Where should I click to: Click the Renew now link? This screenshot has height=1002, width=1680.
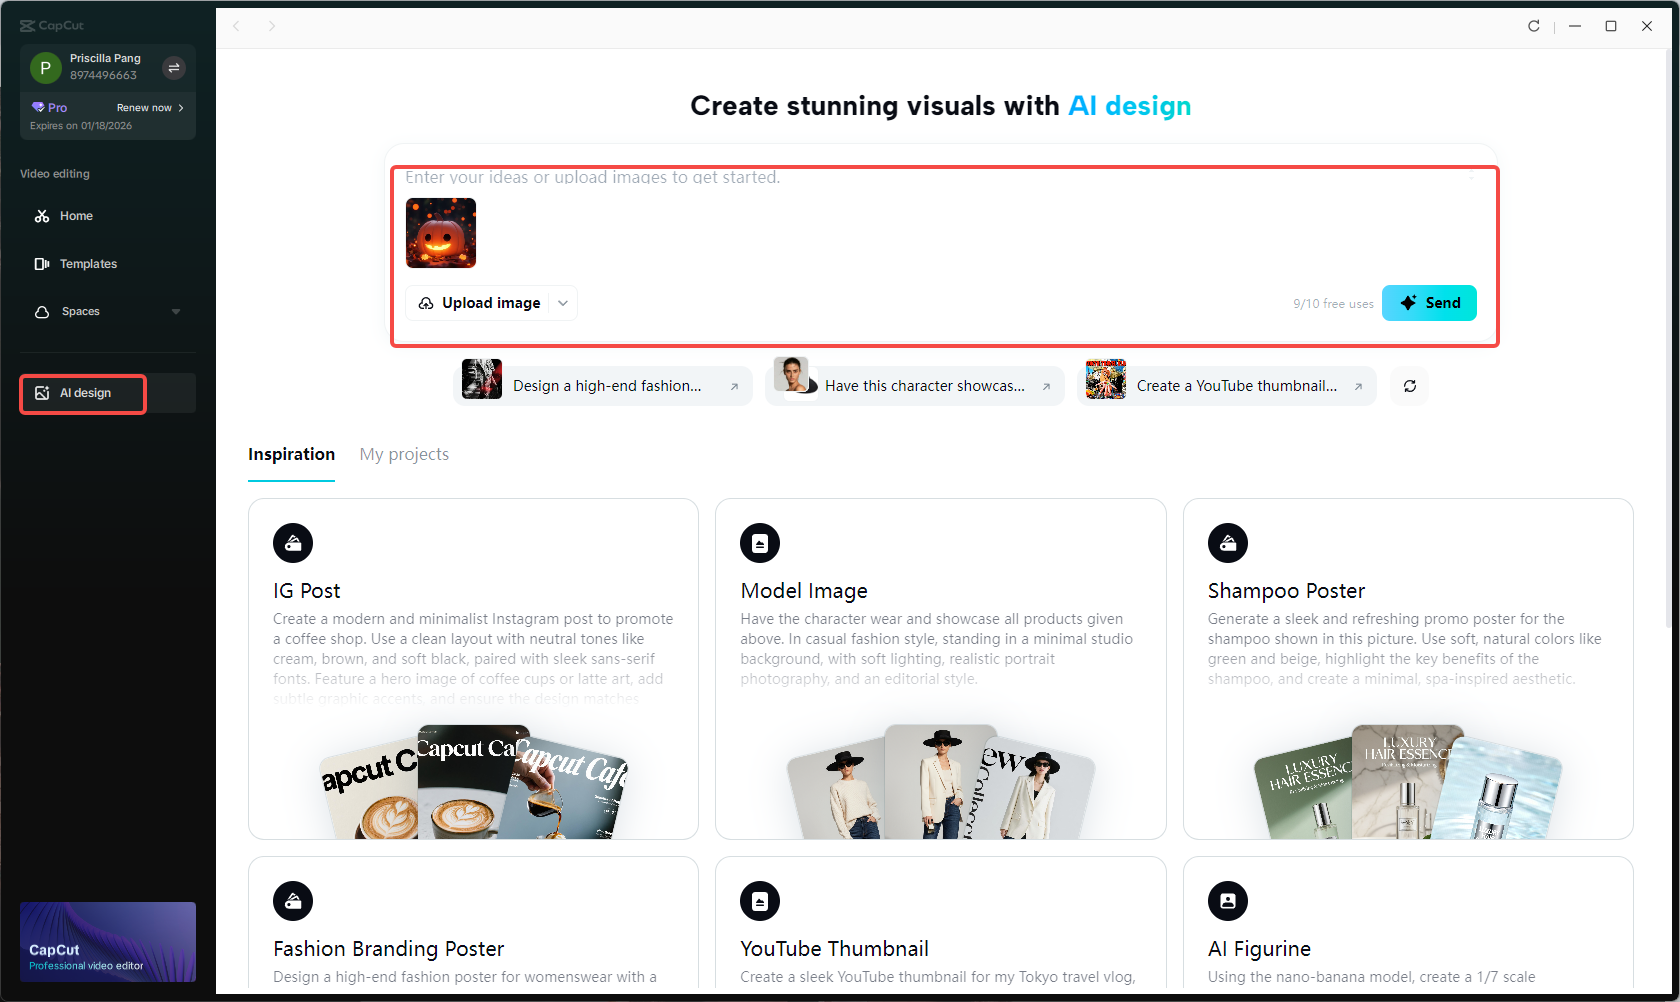tap(145, 107)
